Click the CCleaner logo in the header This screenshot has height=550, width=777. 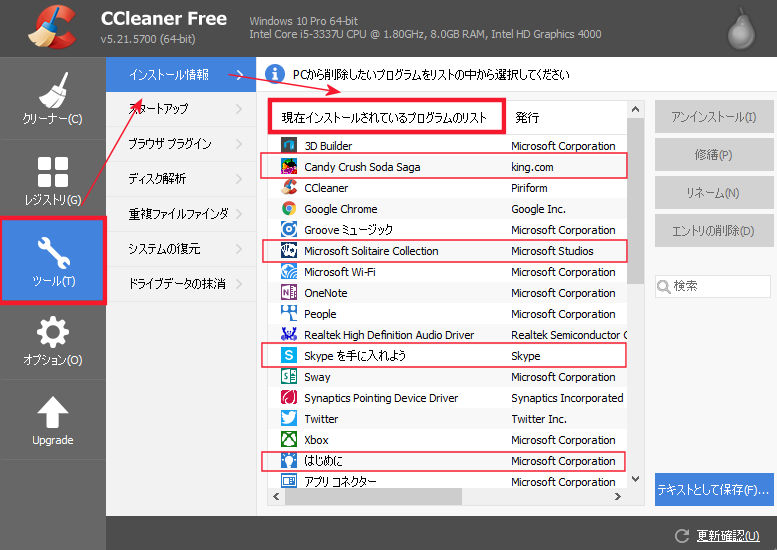click(52, 27)
